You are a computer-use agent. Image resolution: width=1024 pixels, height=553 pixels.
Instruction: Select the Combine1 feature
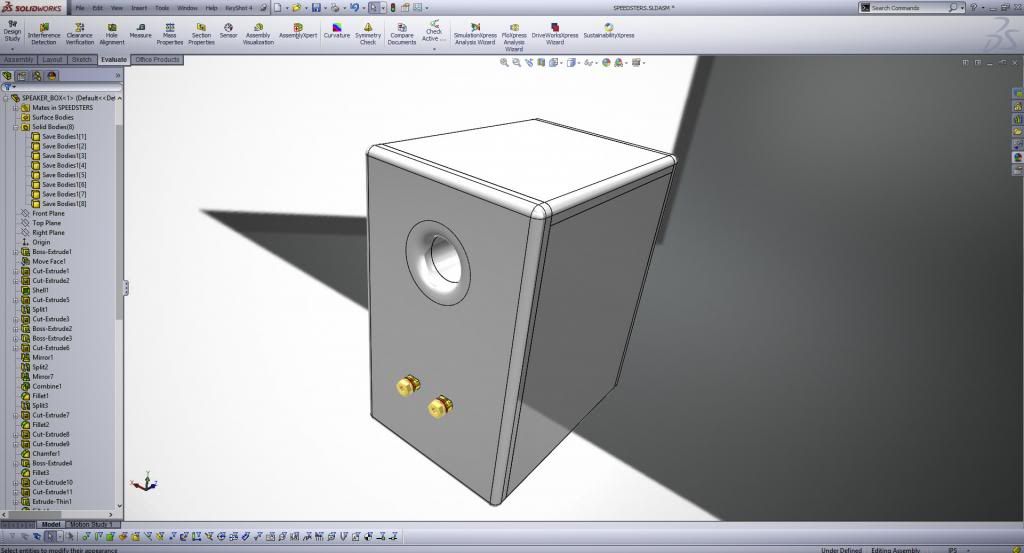41,387
